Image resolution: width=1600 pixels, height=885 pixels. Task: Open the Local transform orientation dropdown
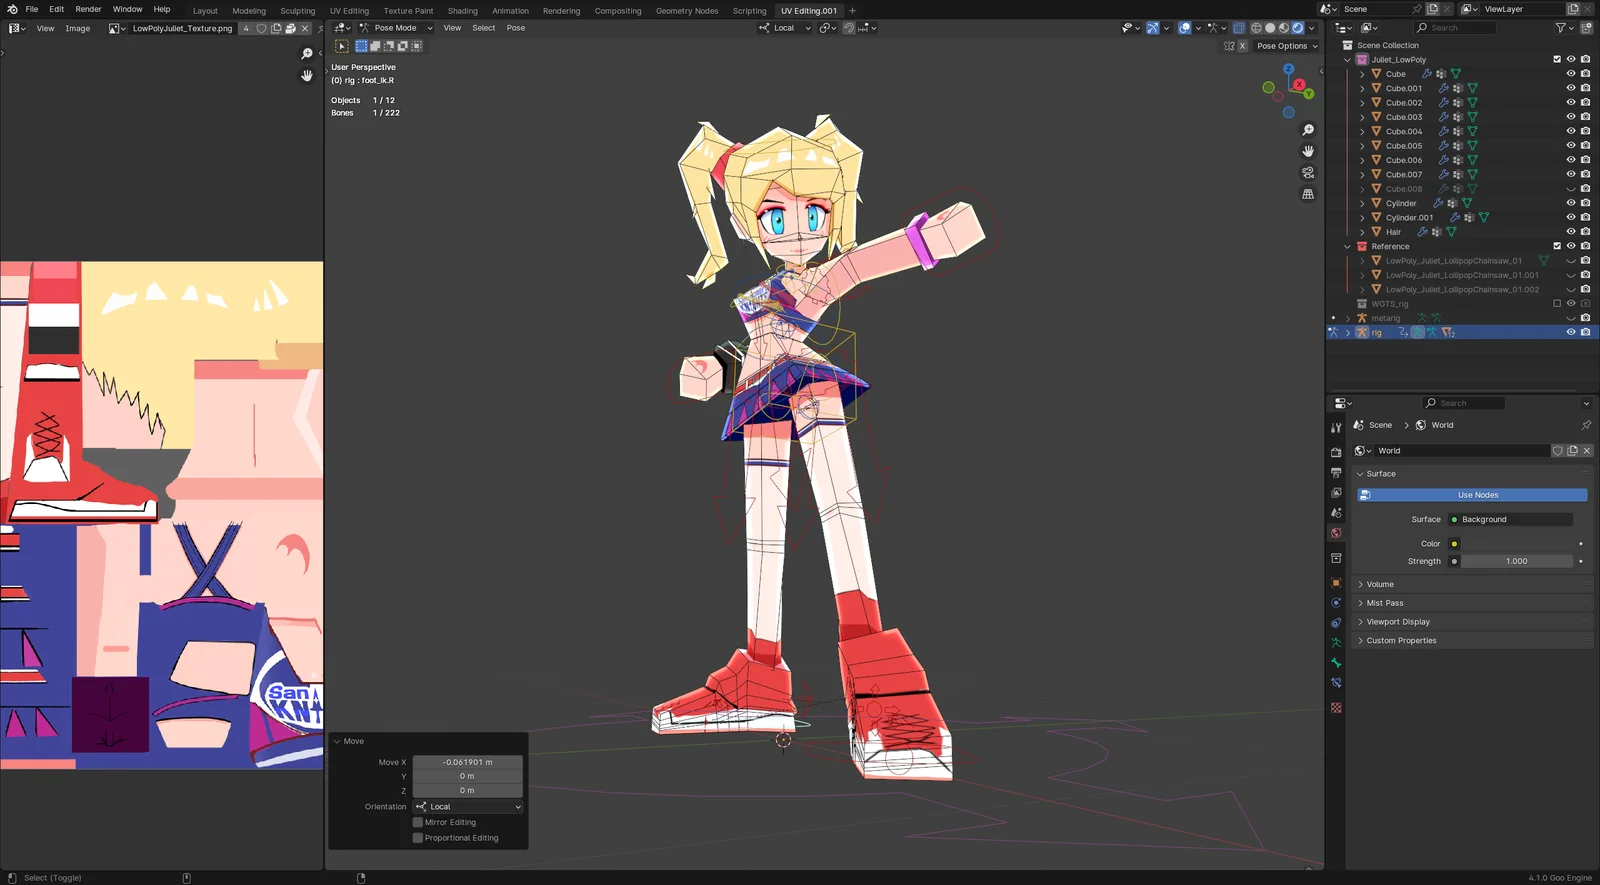pyautogui.click(x=785, y=28)
